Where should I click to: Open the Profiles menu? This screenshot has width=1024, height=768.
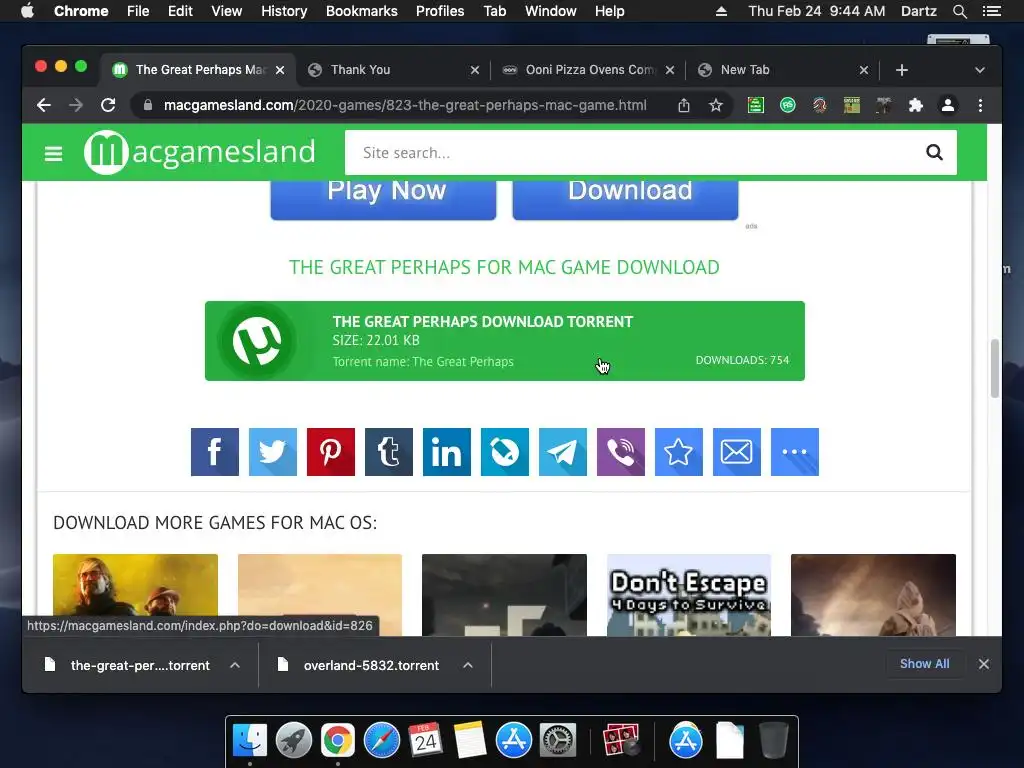[440, 11]
